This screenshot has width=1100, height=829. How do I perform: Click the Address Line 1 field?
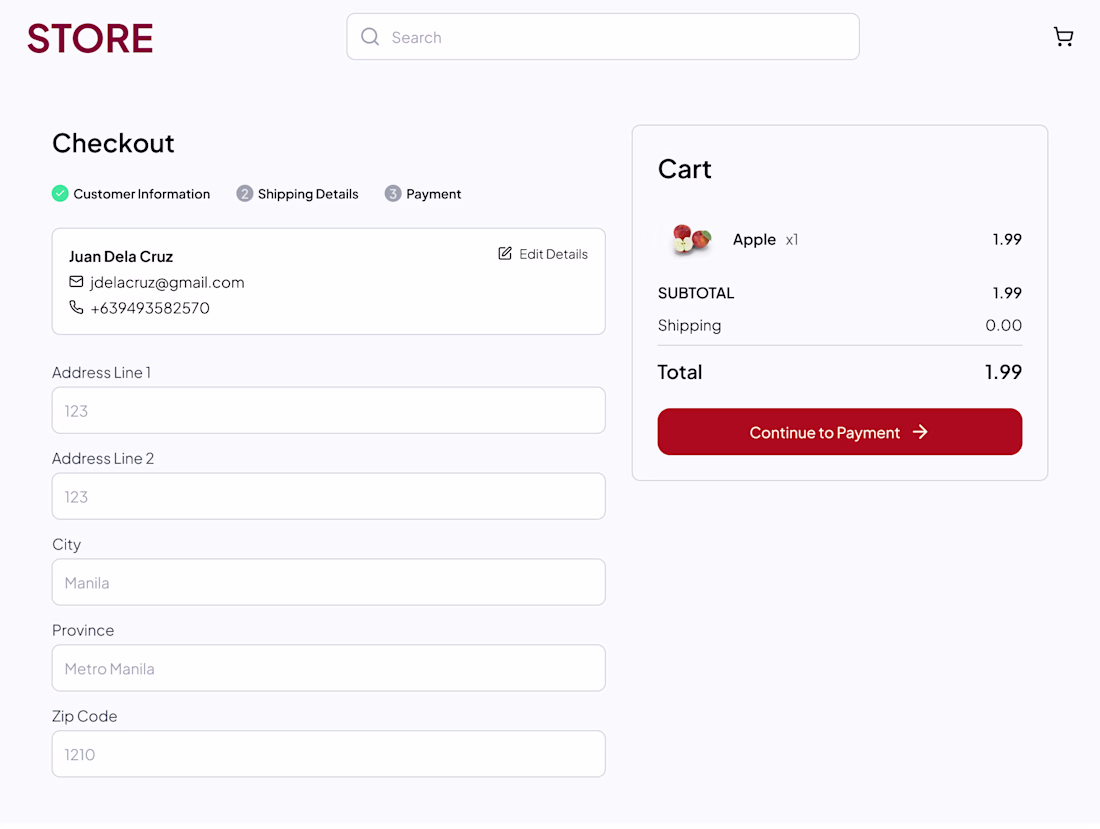coord(328,411)
